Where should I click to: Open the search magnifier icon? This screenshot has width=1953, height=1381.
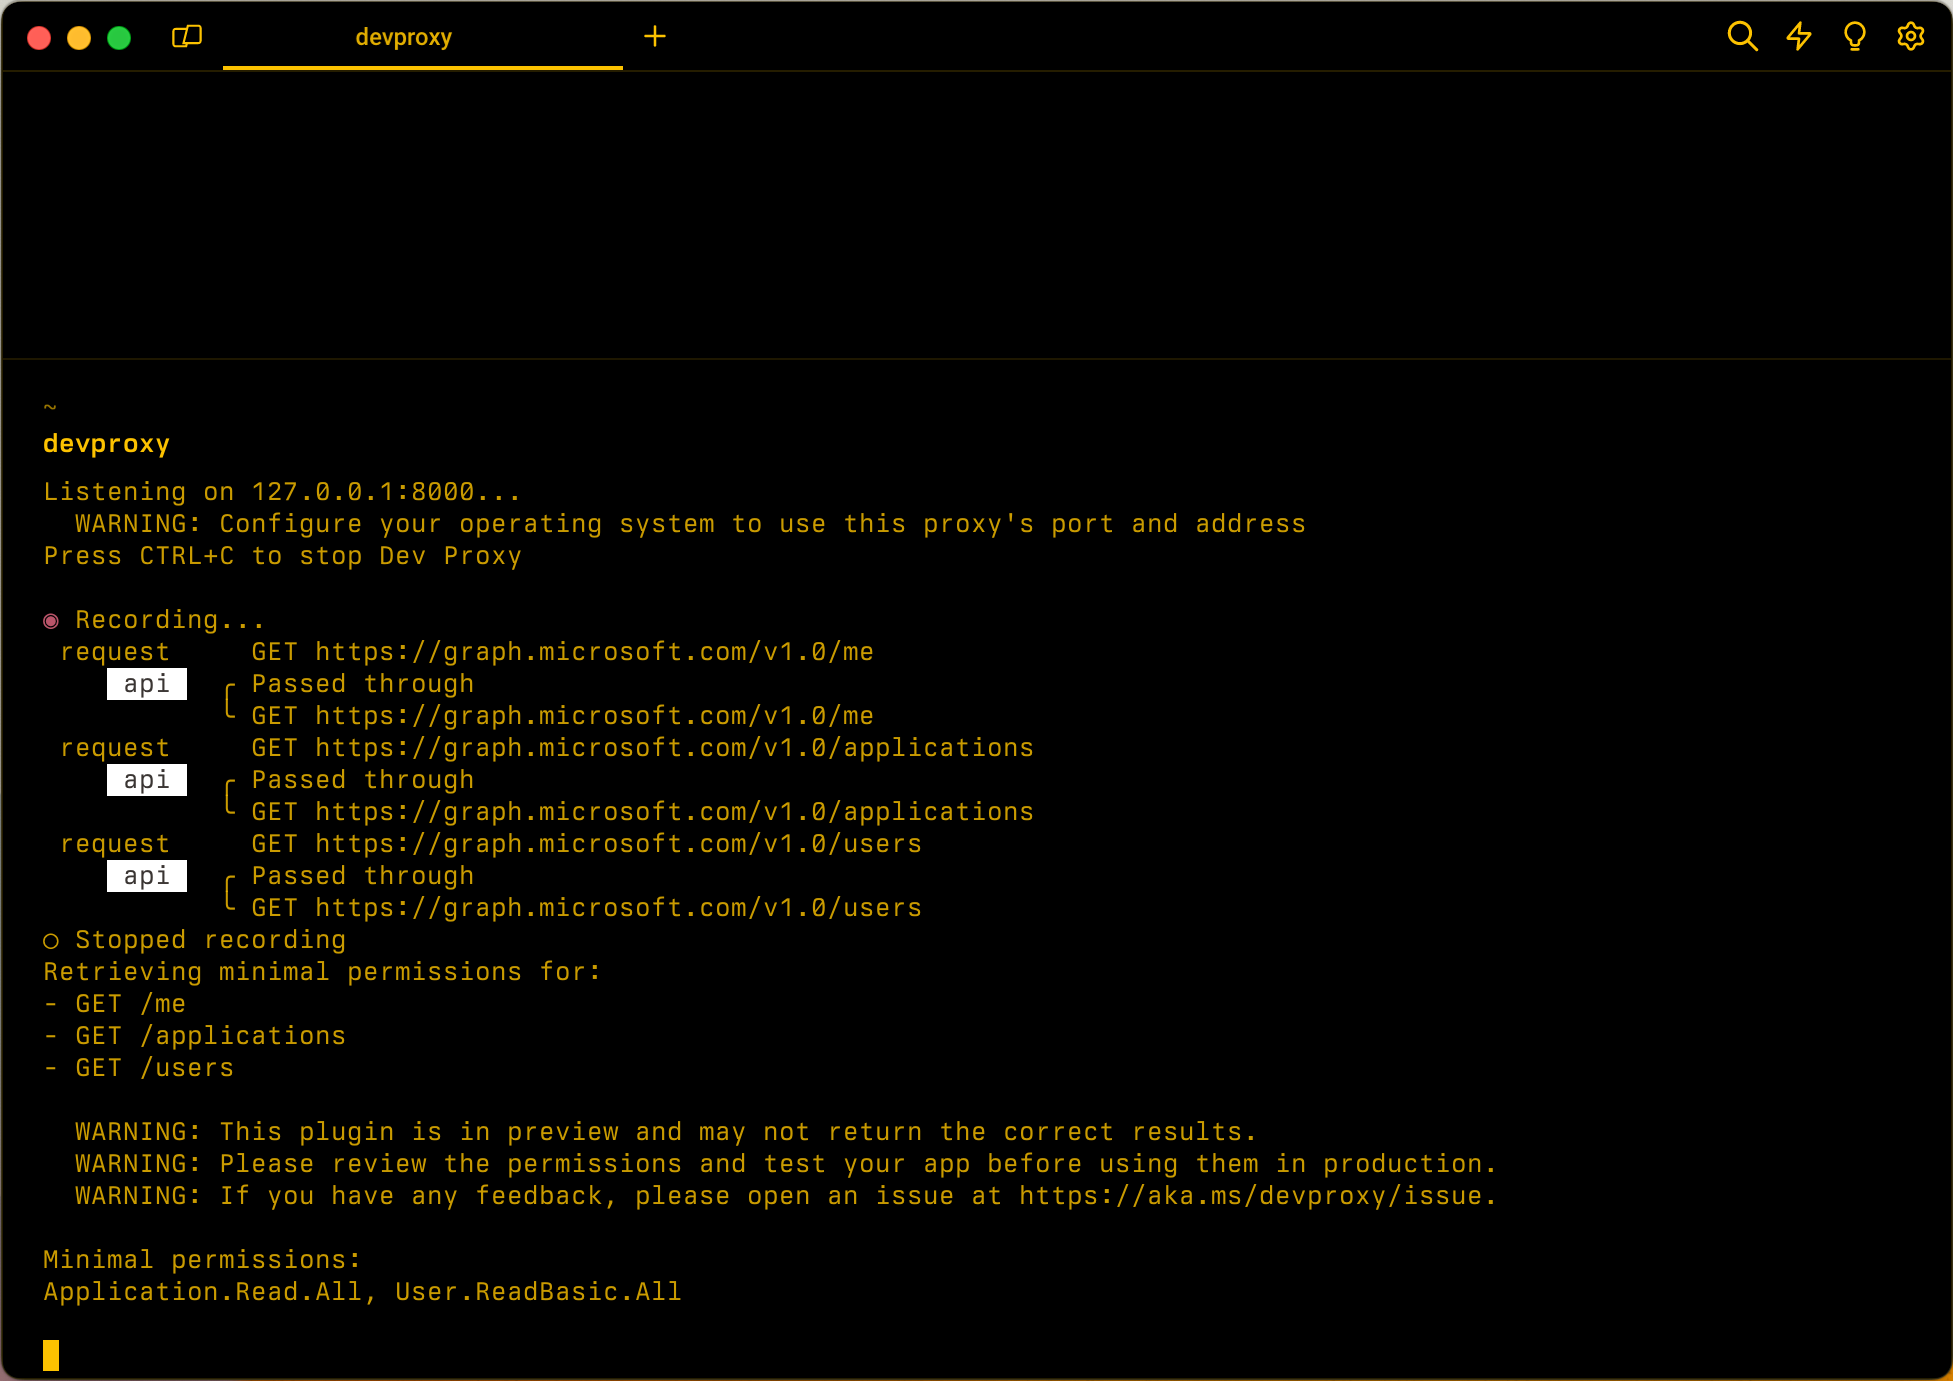[1742, 37]
